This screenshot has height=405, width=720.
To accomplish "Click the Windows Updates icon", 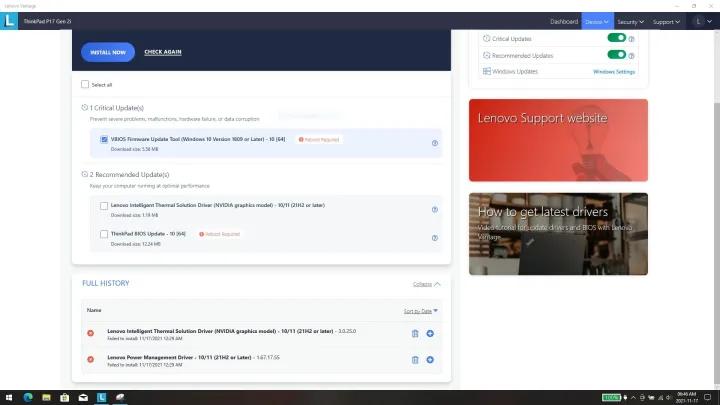I will pyautogui.click(x=487, y=71).
